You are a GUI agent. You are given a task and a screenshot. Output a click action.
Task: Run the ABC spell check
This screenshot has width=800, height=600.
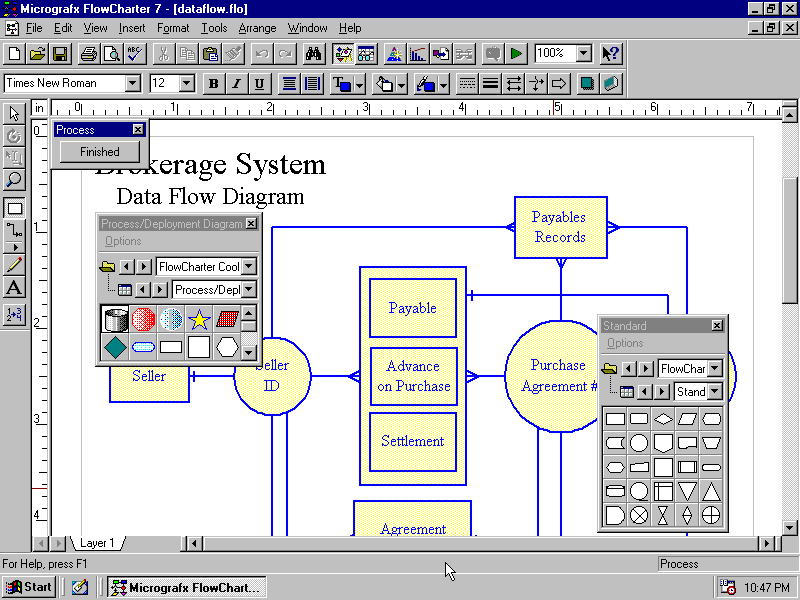coord(135,54)
